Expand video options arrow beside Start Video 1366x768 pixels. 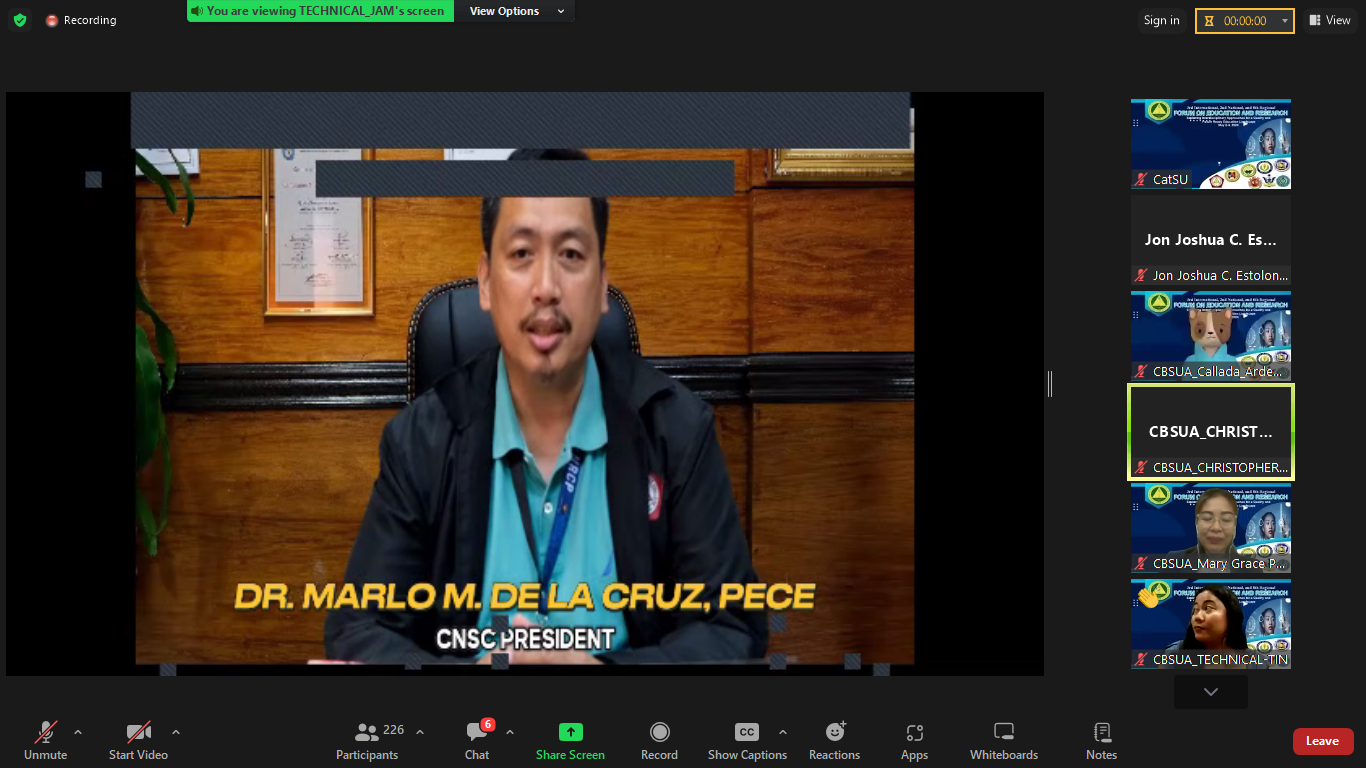(176, 732)
